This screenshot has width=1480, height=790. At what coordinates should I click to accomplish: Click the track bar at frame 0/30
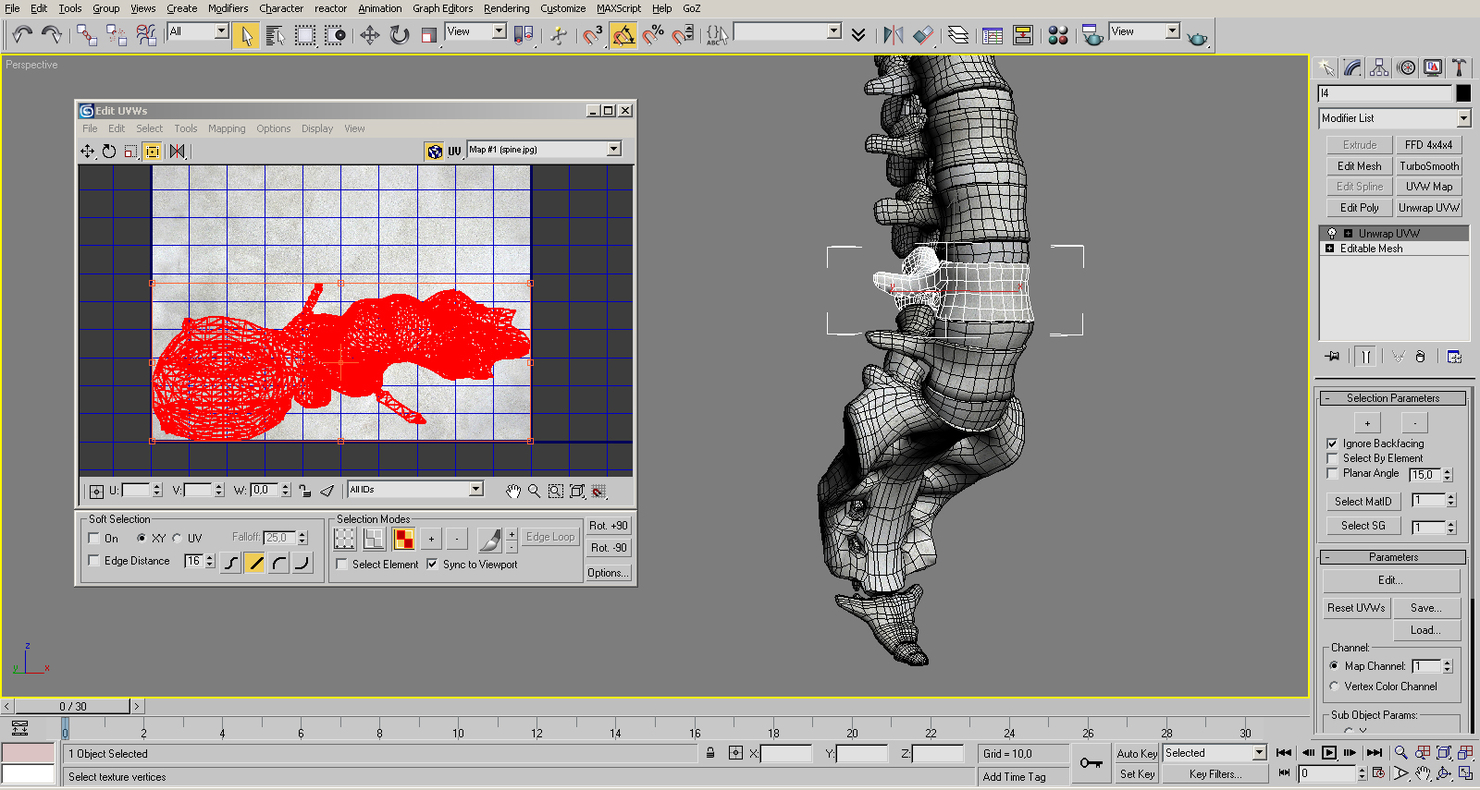tap(70, 705)
